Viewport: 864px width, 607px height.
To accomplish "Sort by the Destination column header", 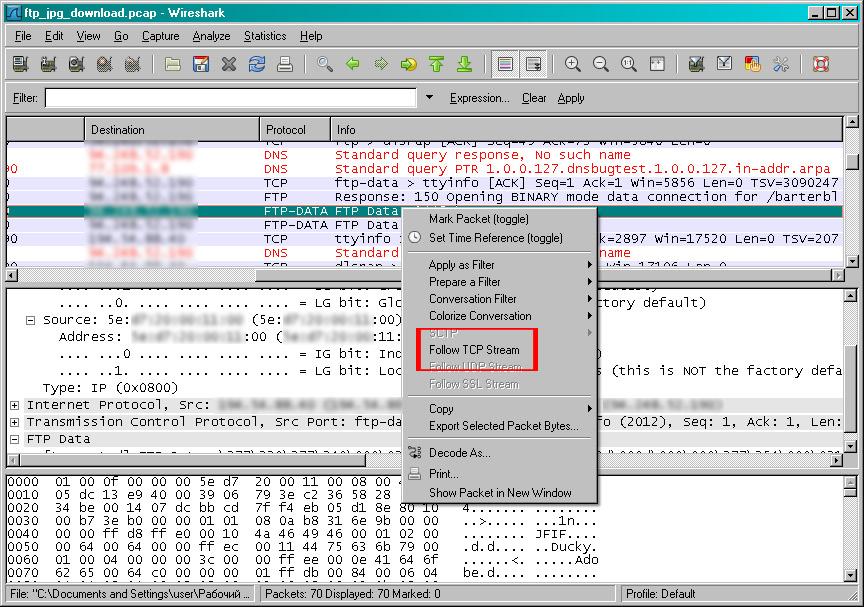I will 172,130.
